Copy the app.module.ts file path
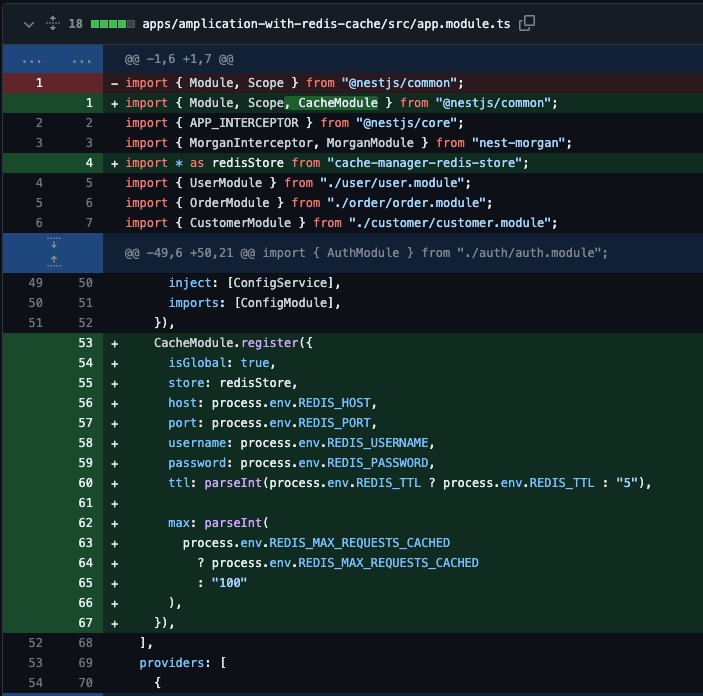Viewport: 703px width, 696px height. (x=527, y=23)
